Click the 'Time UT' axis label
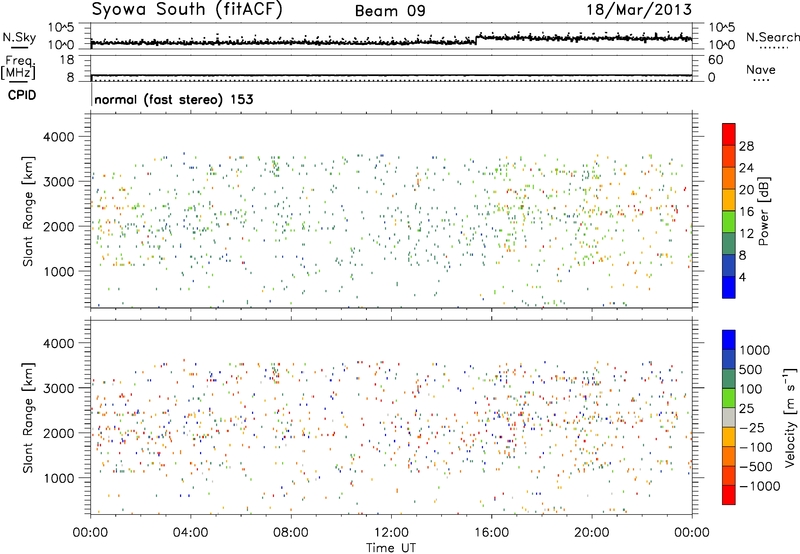 tap(391, 548)
